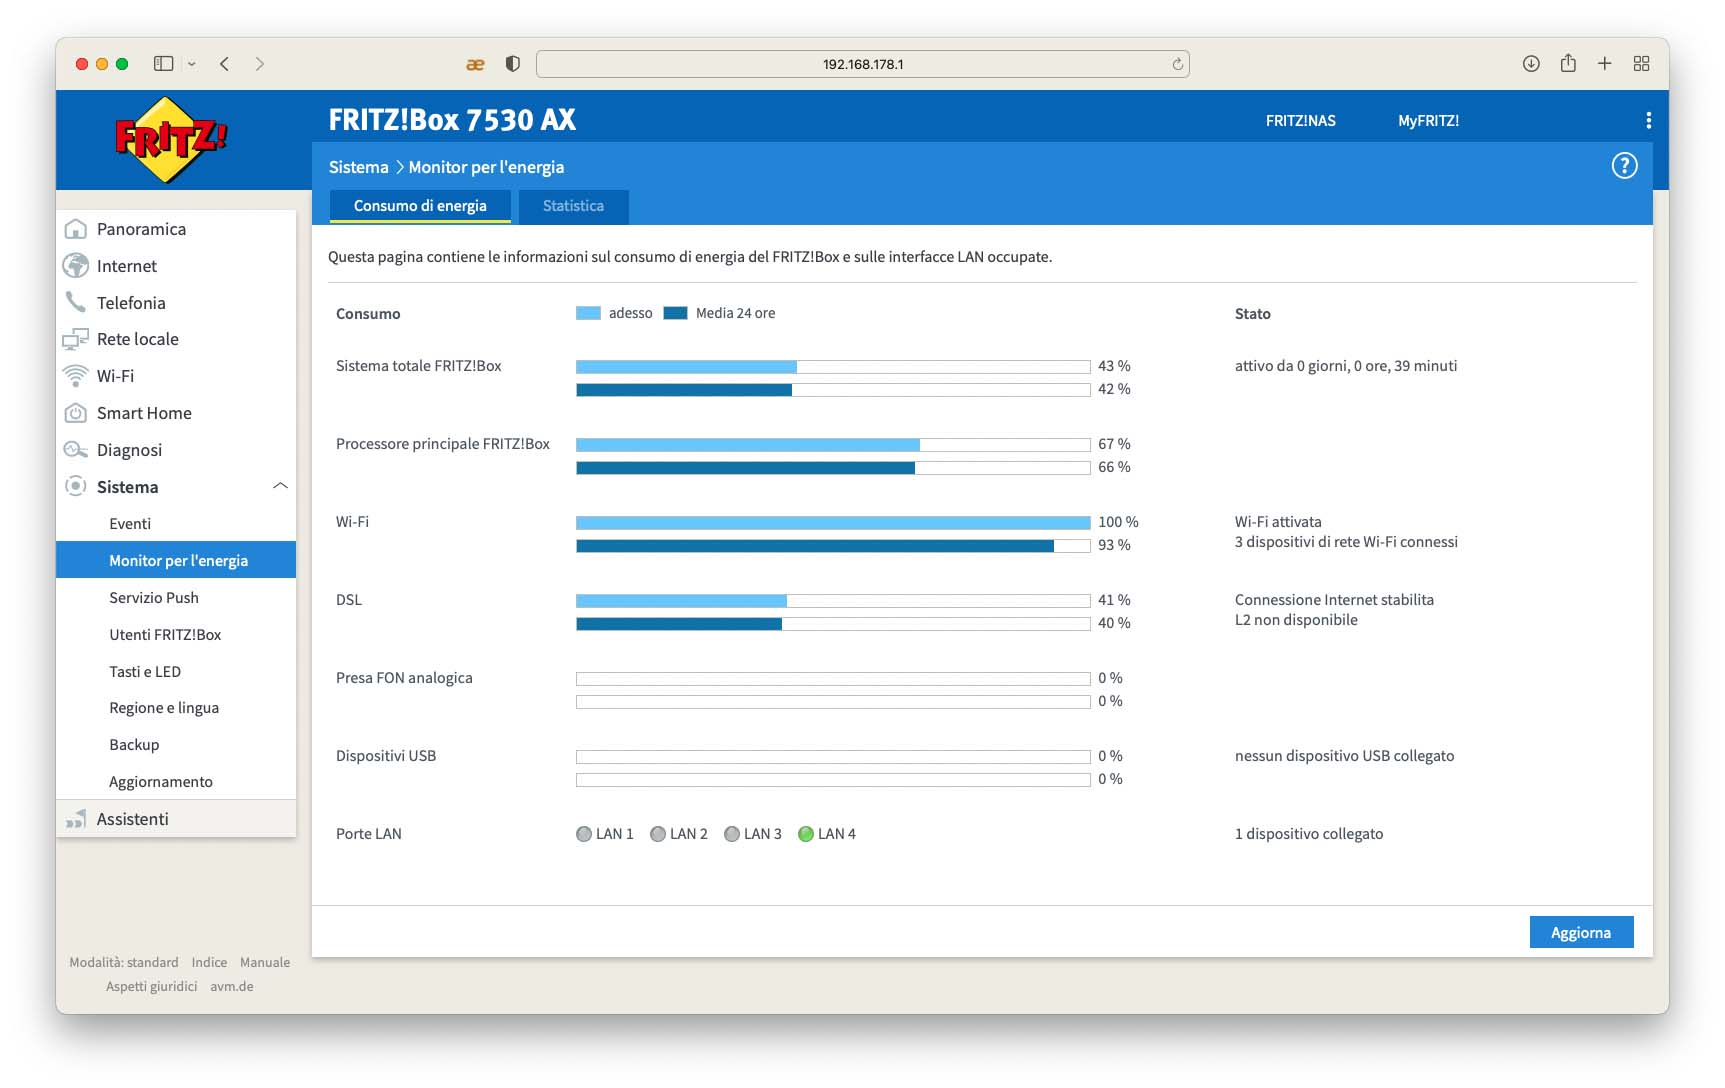Reload the page with the refresh icon
The width and height of the screenshot is (1725, 1088).
pos(1177,64)
